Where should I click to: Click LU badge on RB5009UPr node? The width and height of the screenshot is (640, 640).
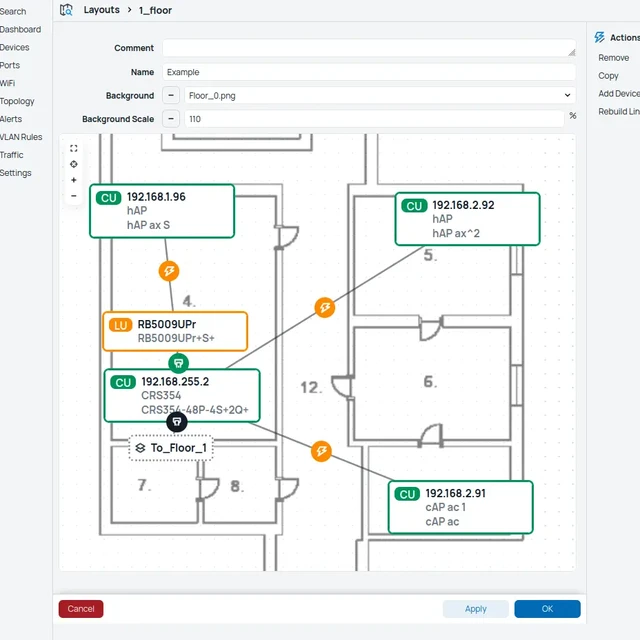coord(120,325)
